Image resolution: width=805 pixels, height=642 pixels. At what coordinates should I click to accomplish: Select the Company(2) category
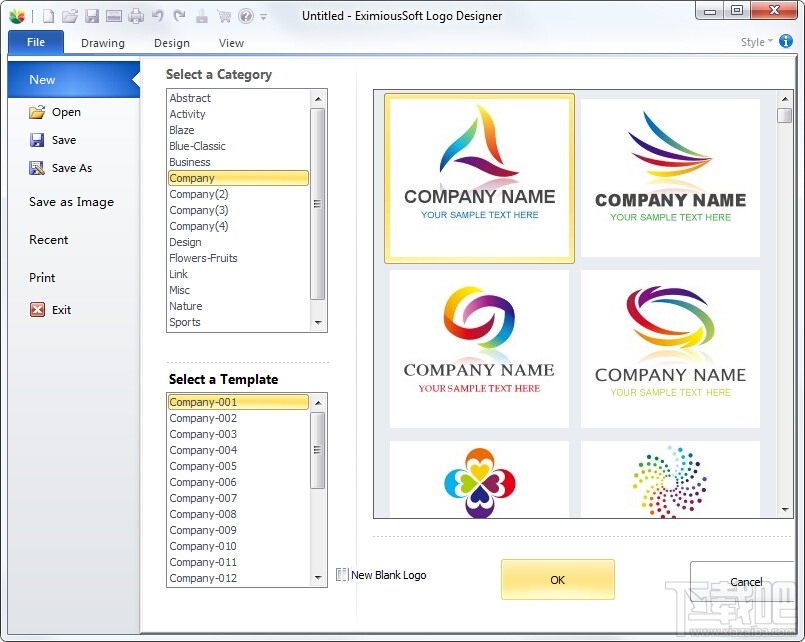point(238,194)
